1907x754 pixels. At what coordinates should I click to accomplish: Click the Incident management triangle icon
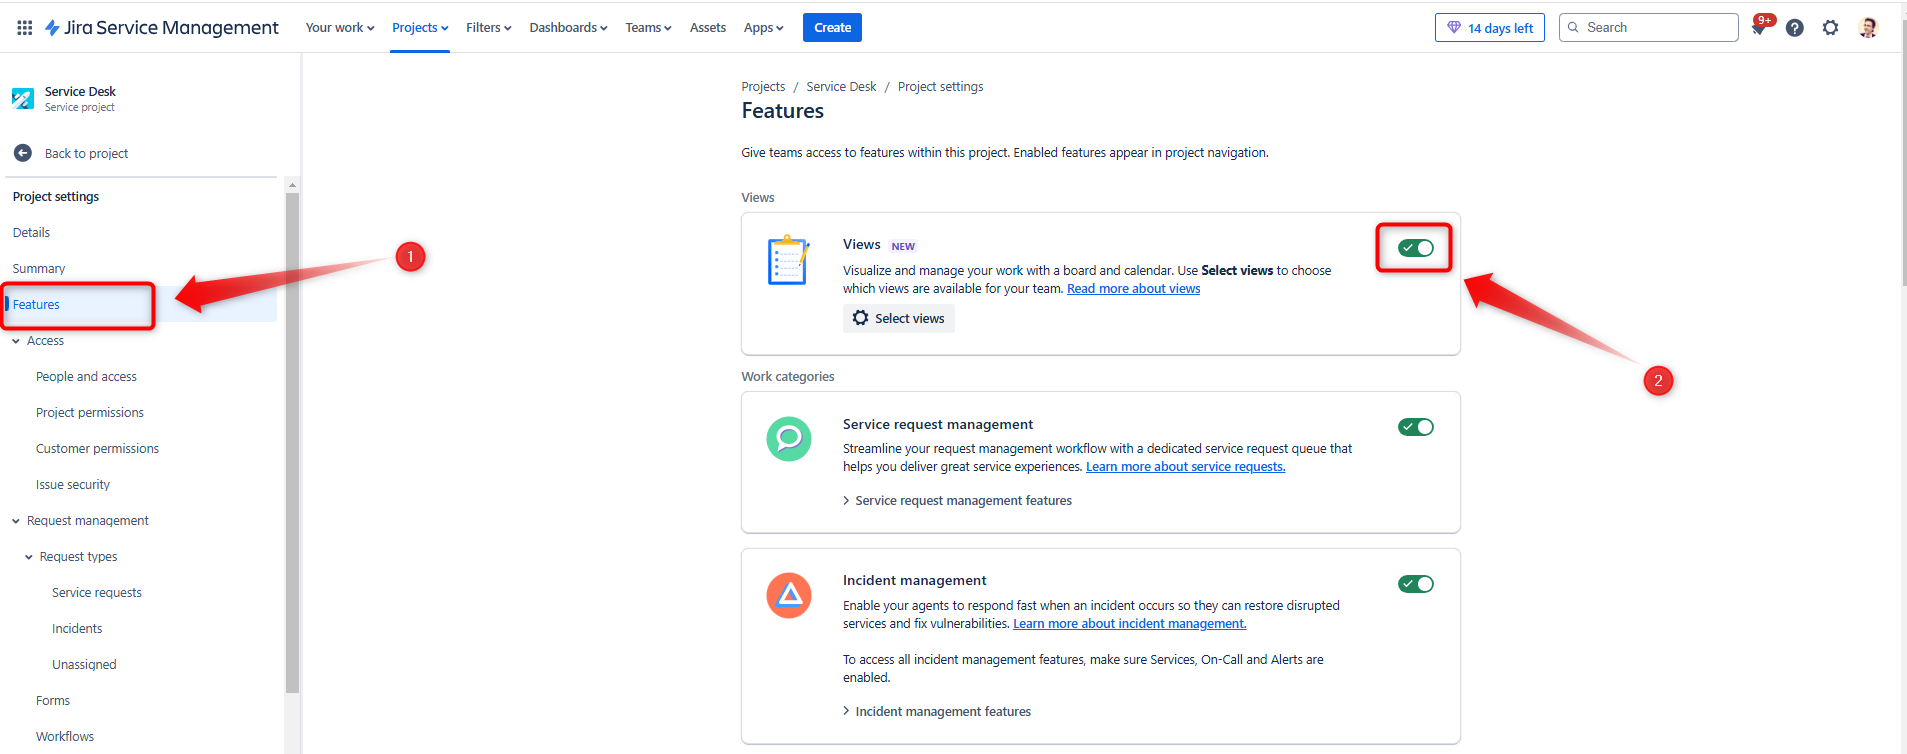pos(789,595)
